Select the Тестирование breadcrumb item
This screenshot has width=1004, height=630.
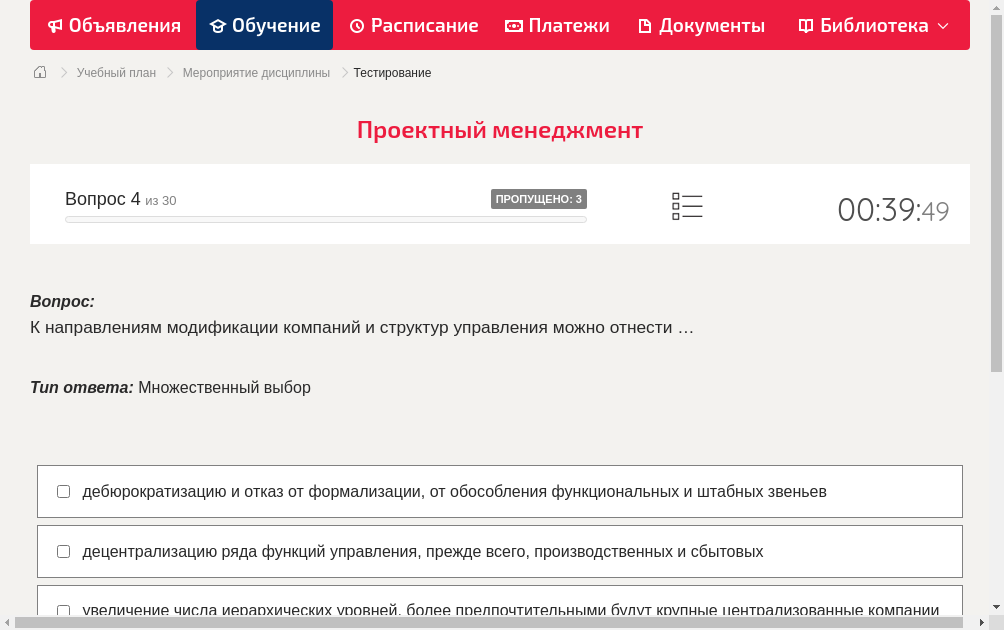coord(391,72)
